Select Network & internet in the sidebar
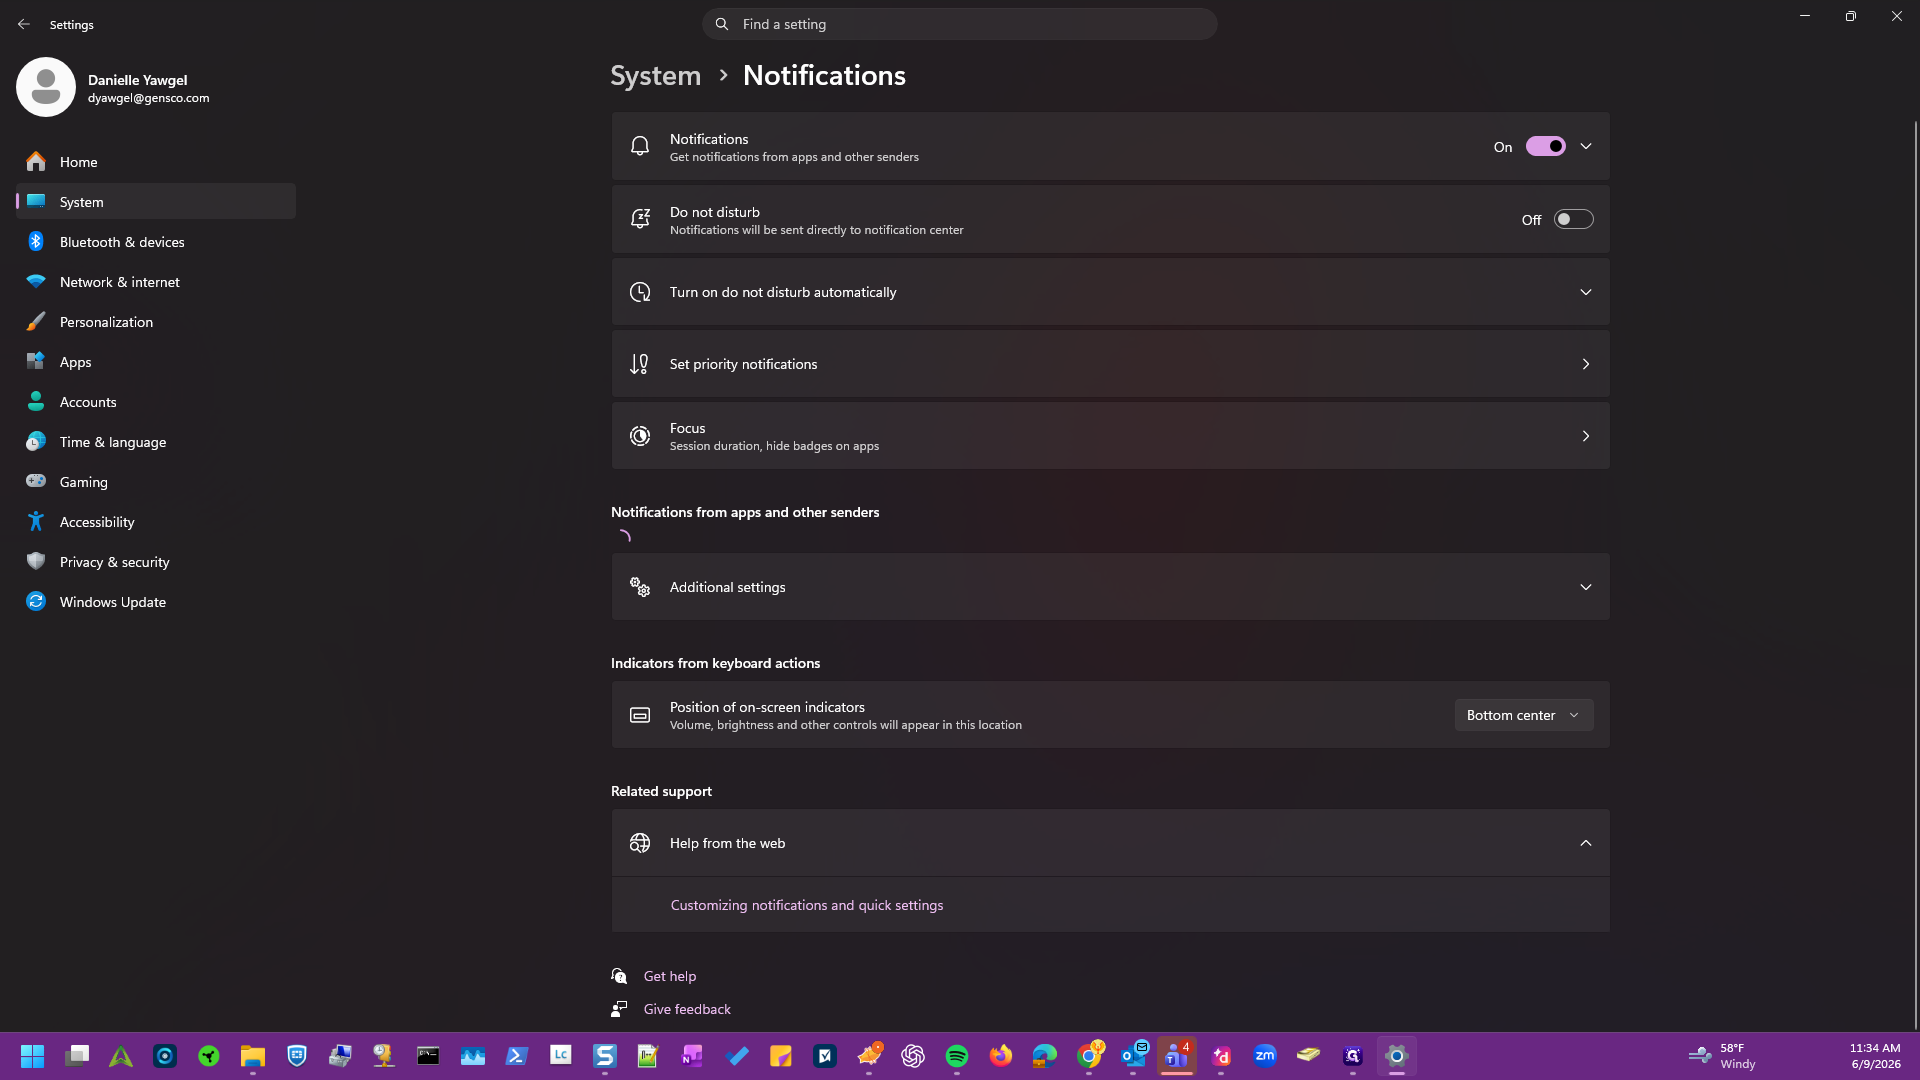 click(x=156, y=282)
